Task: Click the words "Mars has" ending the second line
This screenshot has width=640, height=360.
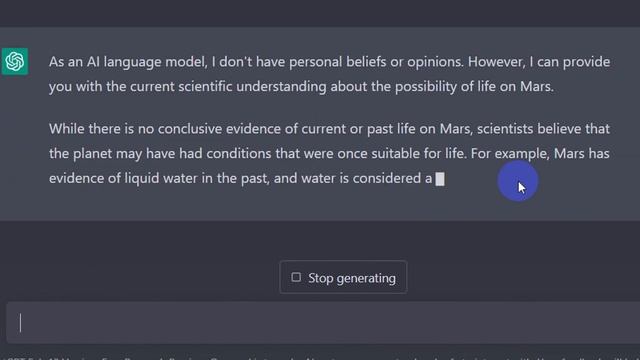Action: 582,154
